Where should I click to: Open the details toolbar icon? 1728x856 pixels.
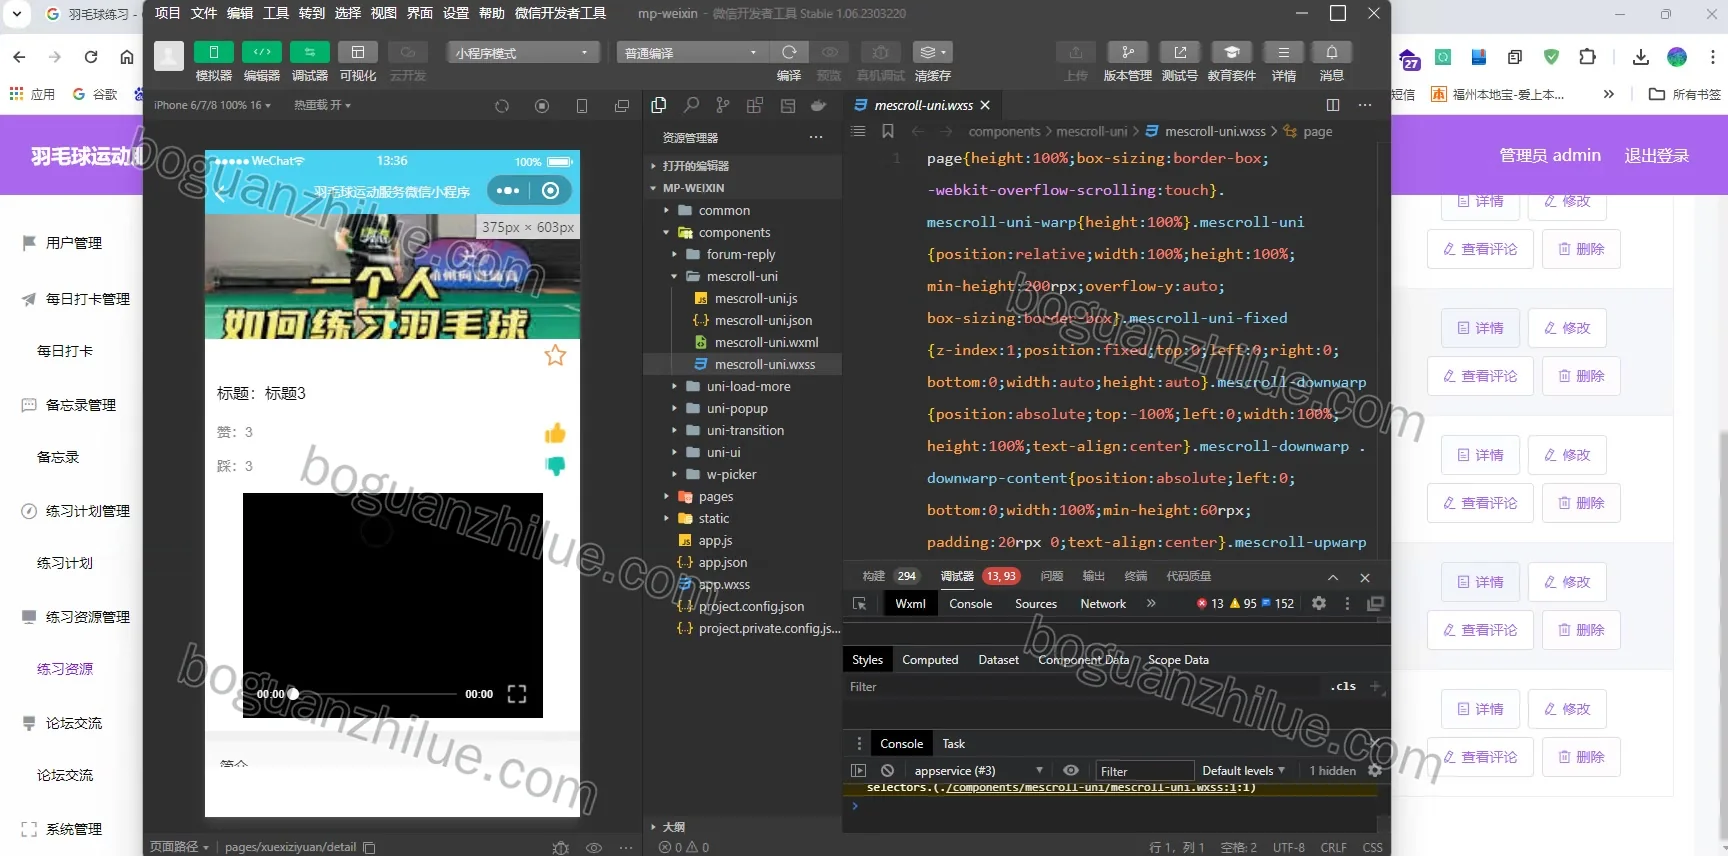point(1284,52)
